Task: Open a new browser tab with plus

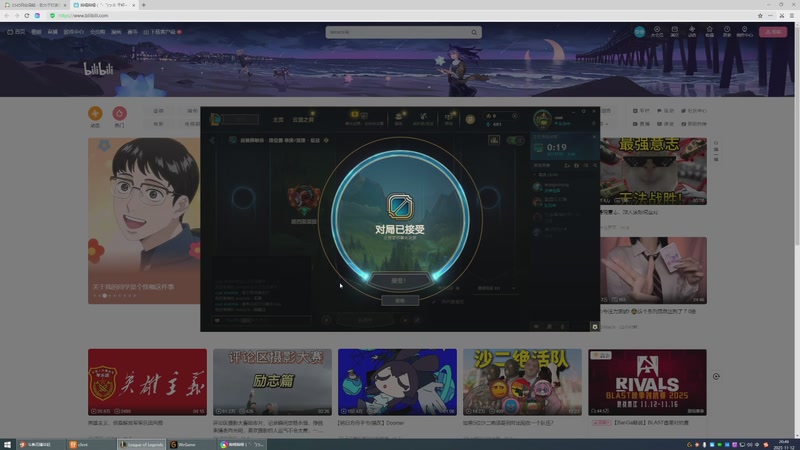Action: [x=143, y=5]
